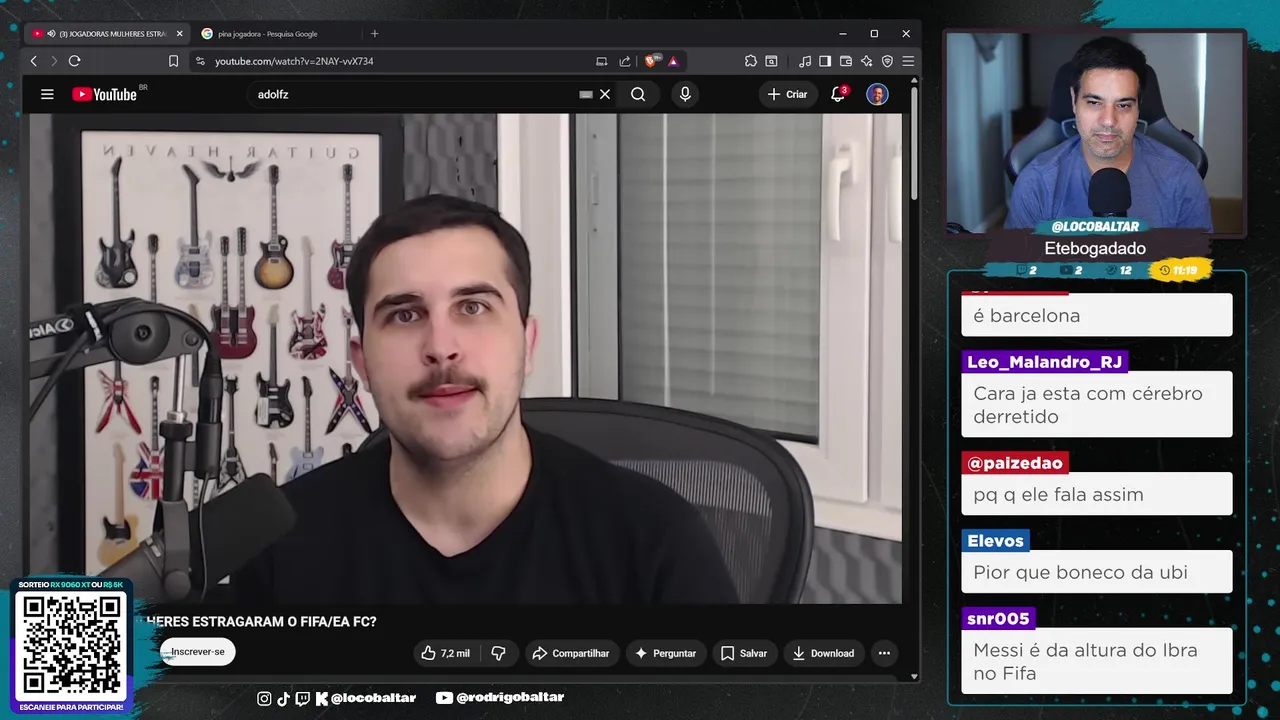
Task: Click the QR code giveaway image
Action: click(71, 645)
